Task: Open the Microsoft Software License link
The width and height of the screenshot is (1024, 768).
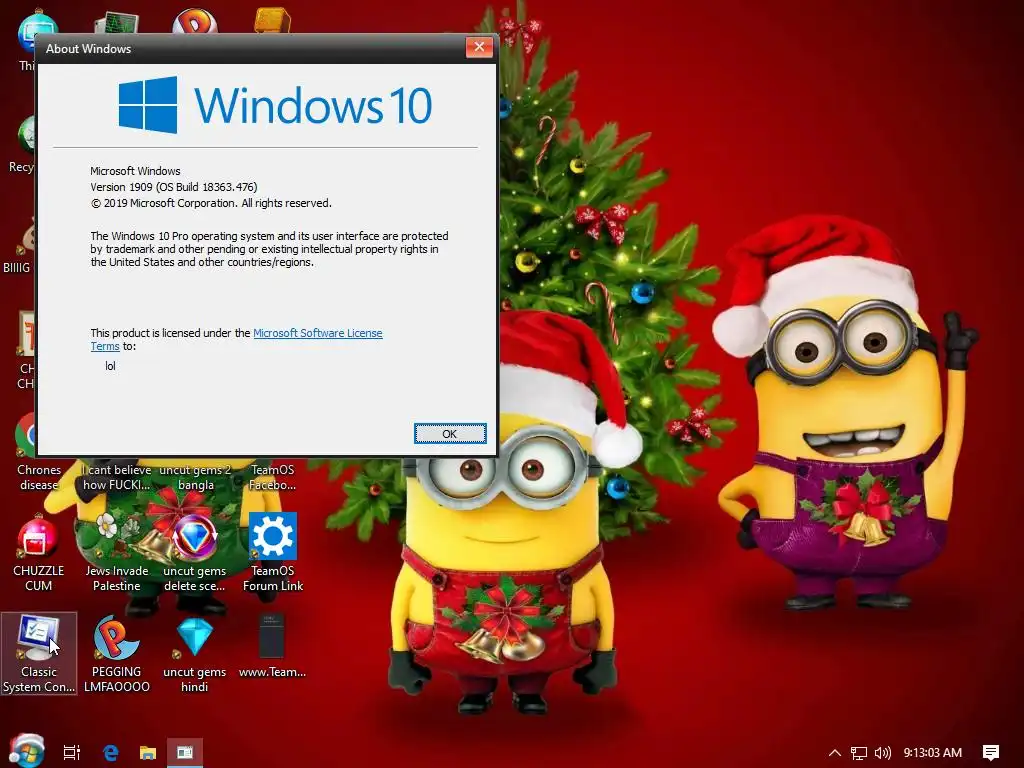Action: point(317,333)
